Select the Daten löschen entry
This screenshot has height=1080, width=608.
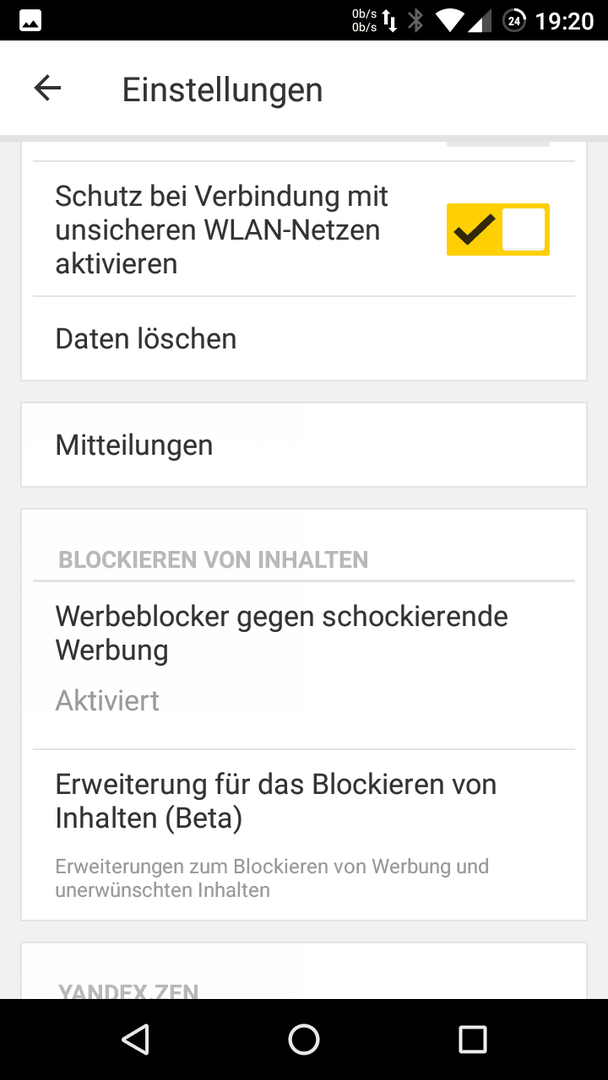tap(304, 338)
